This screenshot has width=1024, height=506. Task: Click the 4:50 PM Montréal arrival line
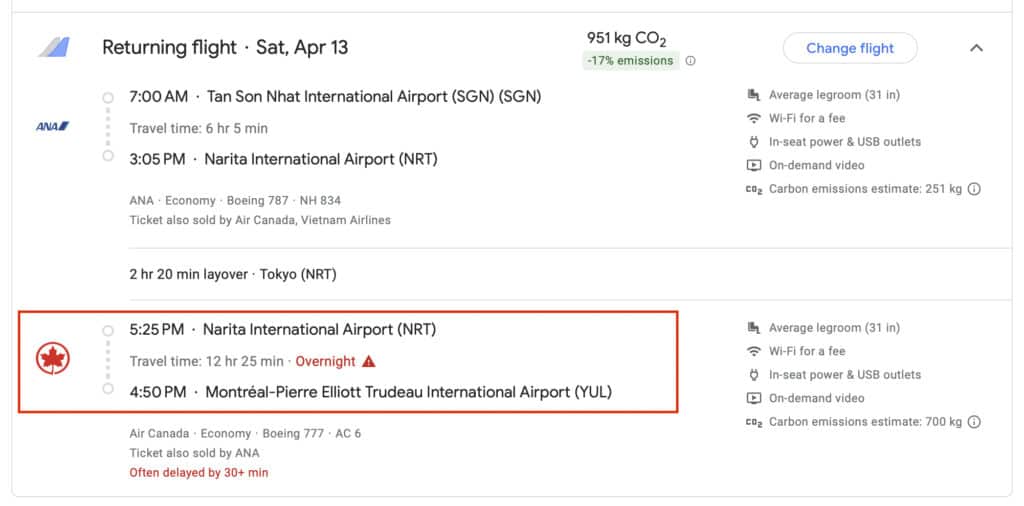pos(370,392)
